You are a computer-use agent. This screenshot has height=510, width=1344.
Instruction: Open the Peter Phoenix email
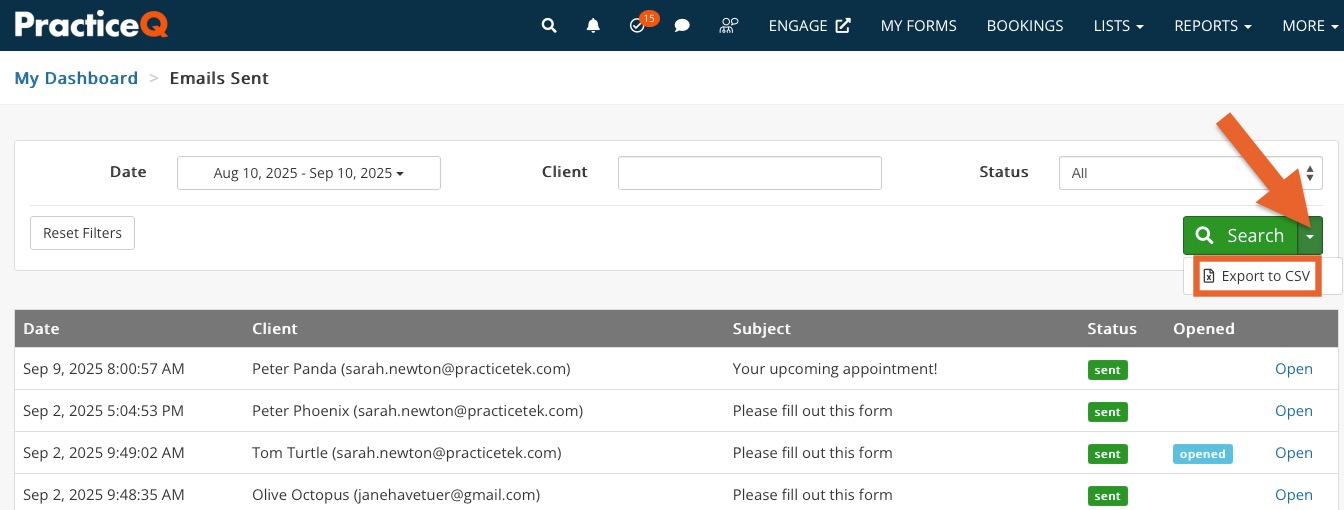coord(1293,411)
